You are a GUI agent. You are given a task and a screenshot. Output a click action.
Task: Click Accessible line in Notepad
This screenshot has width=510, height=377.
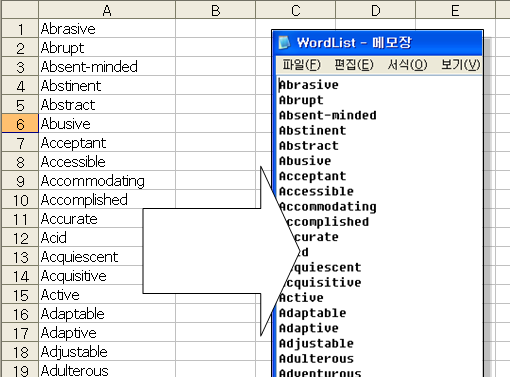(316, 191)
